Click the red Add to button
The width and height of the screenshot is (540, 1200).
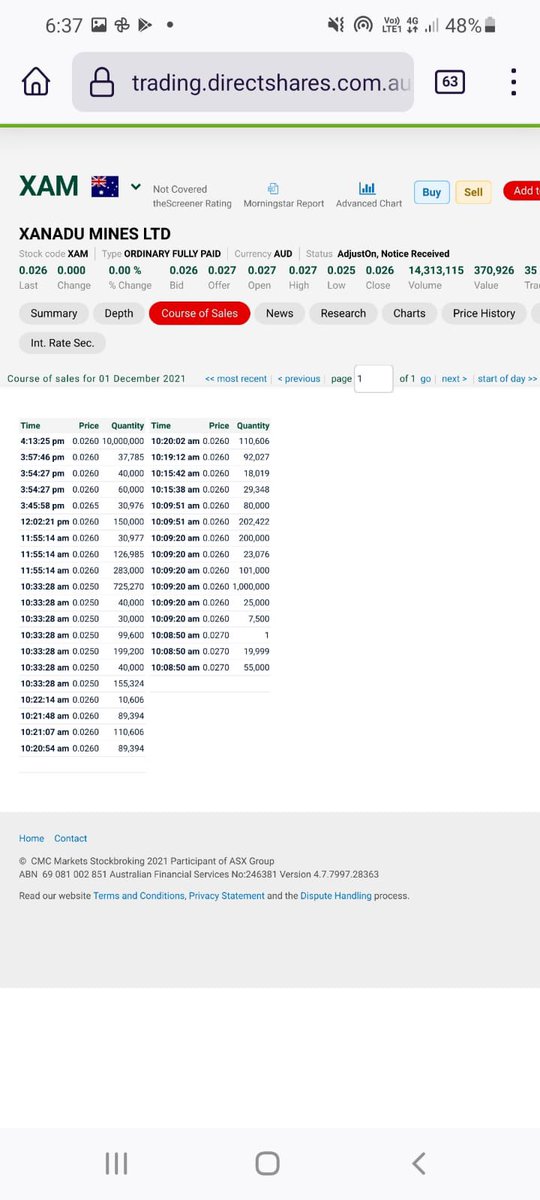click(x=521, y=191)
